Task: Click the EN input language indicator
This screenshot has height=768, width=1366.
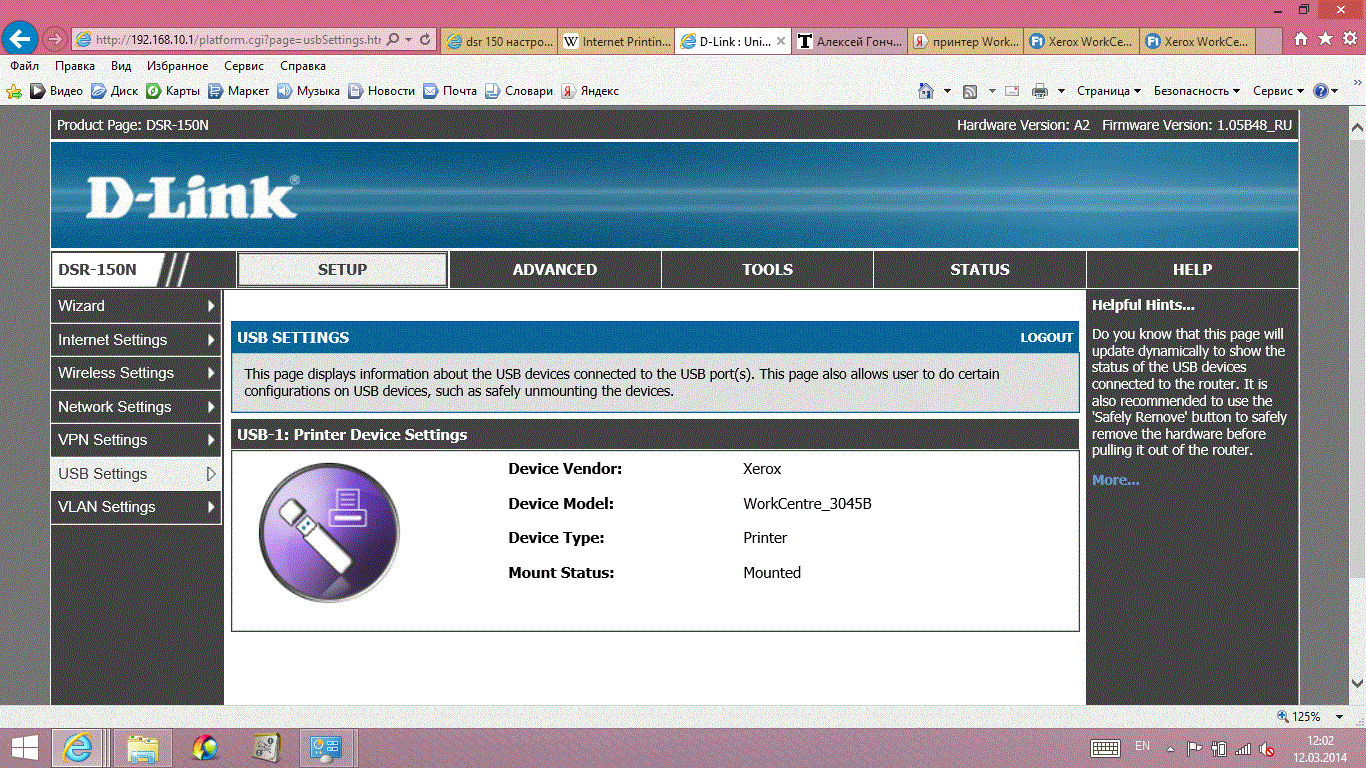Action: (x=1142, y=747)
